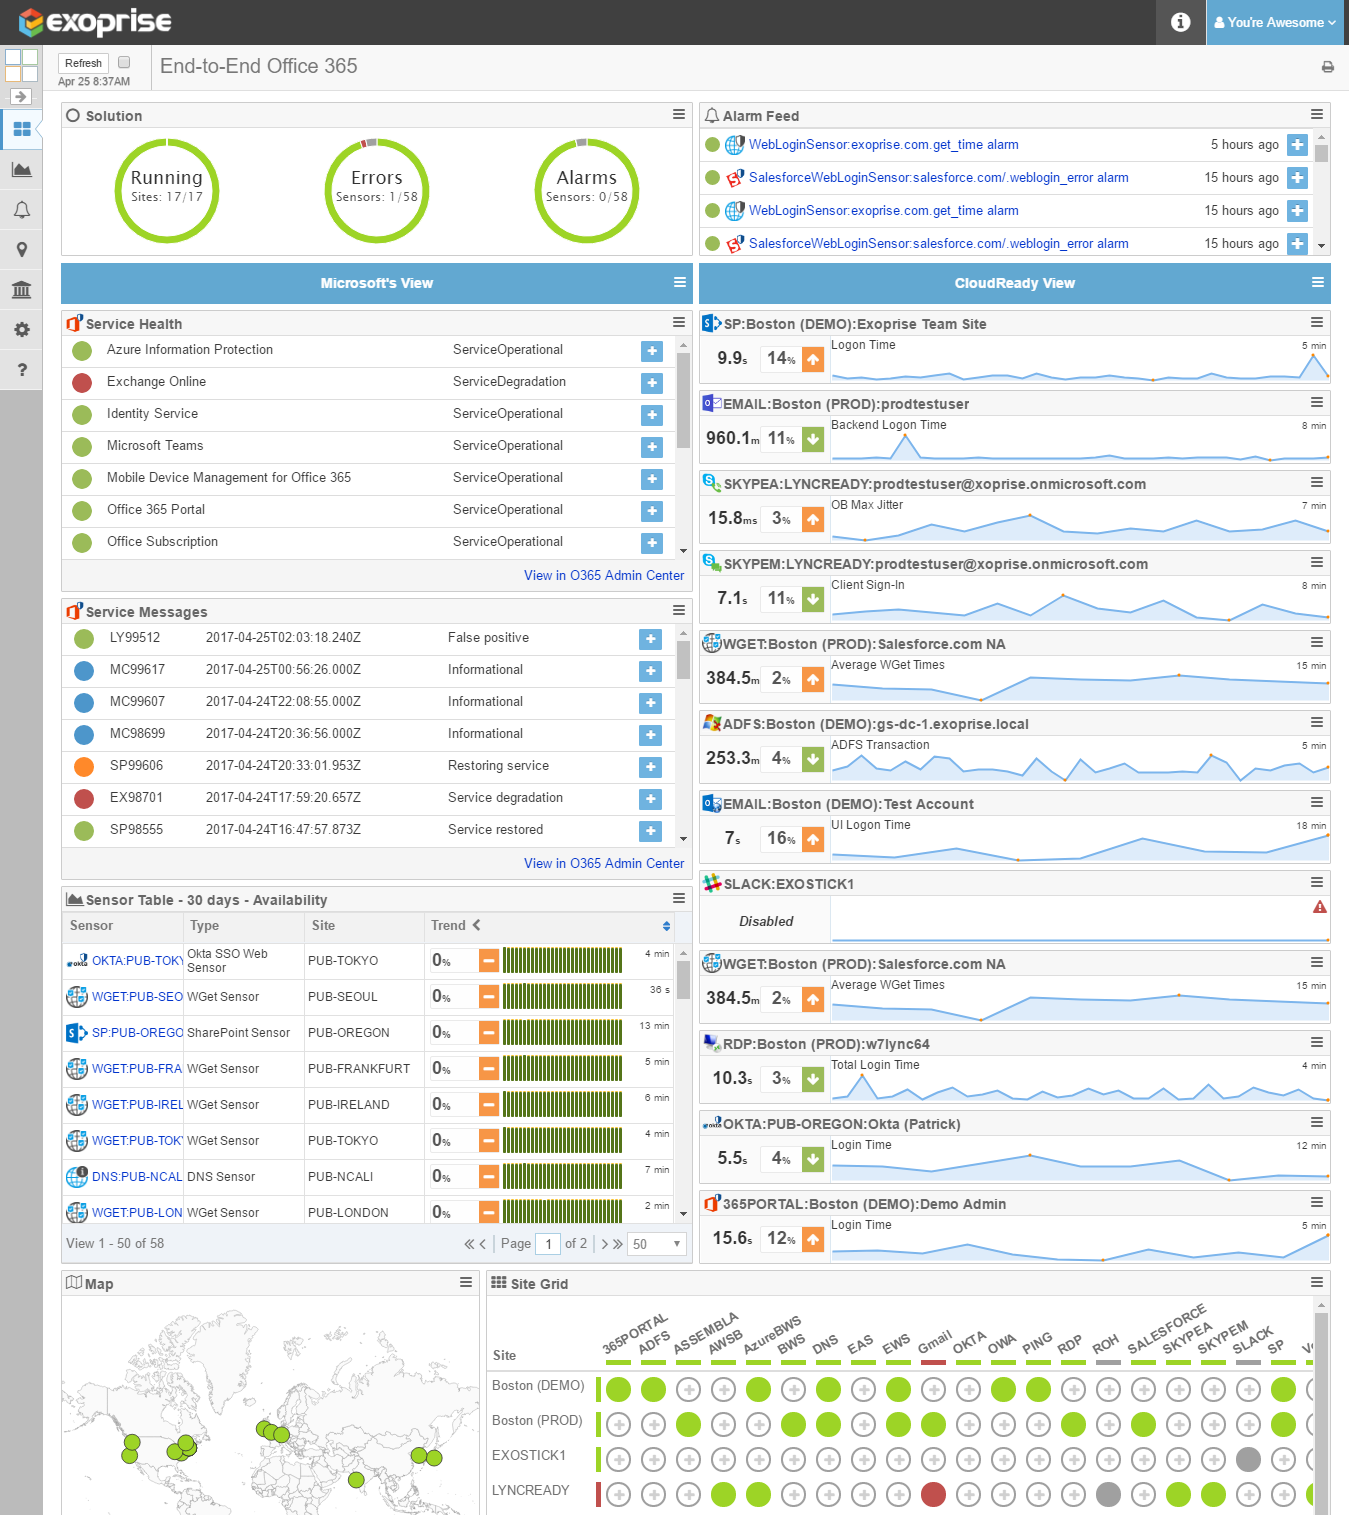1349x1515 pixels.
Task: Open the info icon in top bar
Action: 1181,22
